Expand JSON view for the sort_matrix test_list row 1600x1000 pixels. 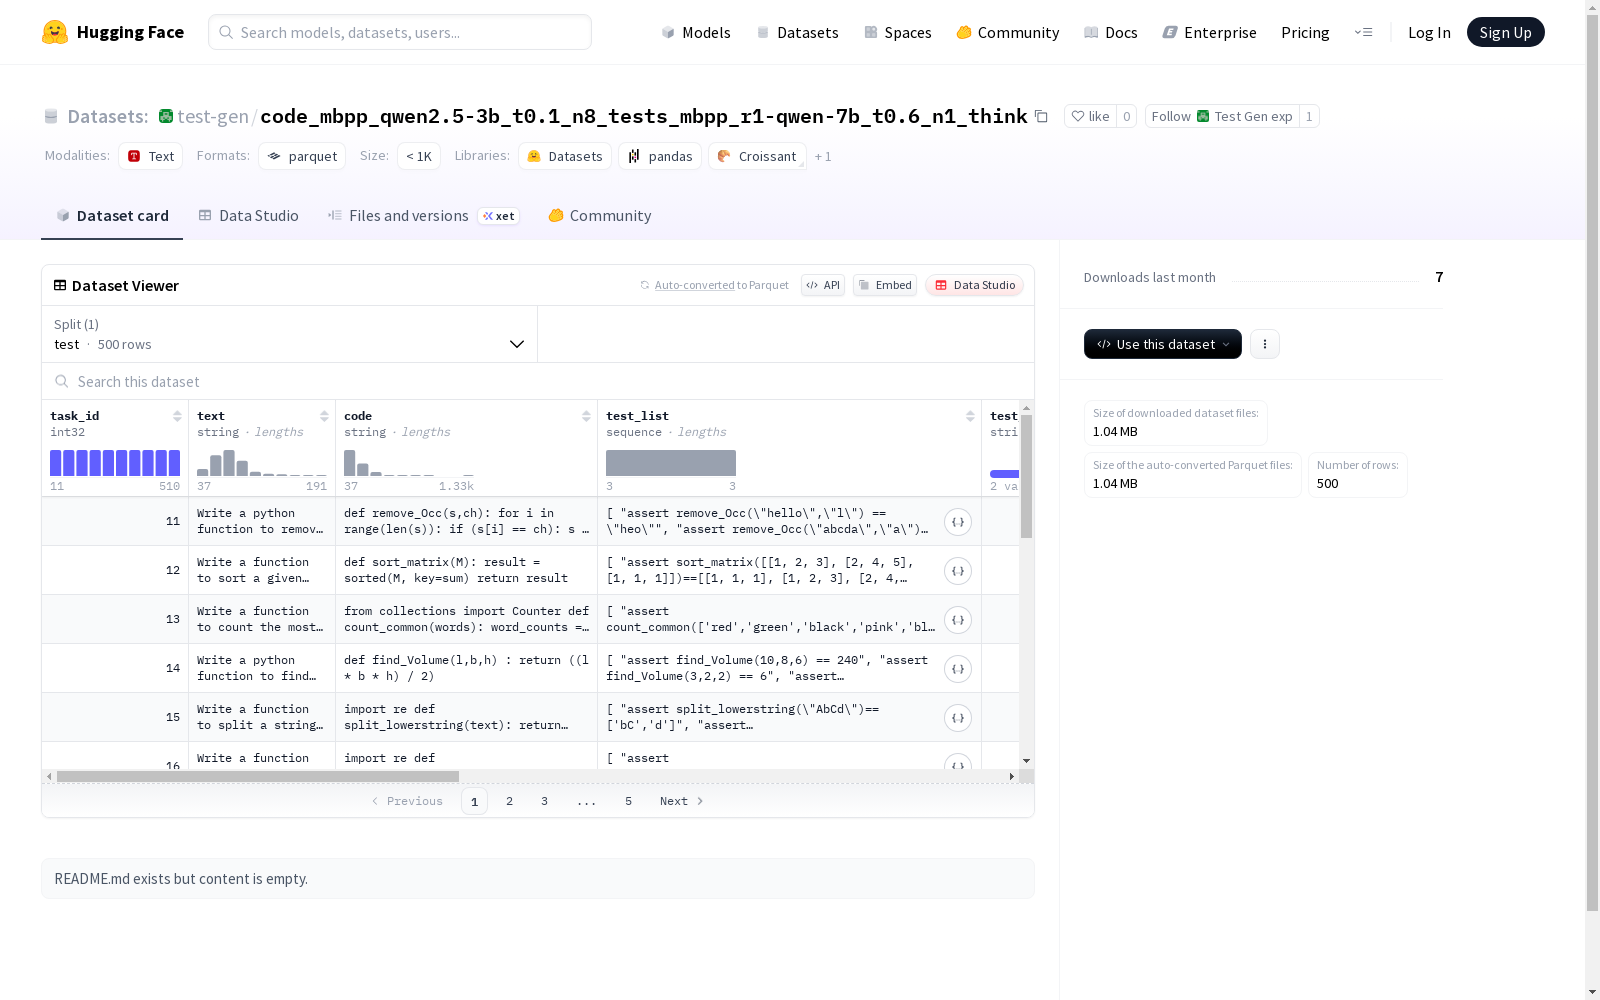(x=958, y=571)
